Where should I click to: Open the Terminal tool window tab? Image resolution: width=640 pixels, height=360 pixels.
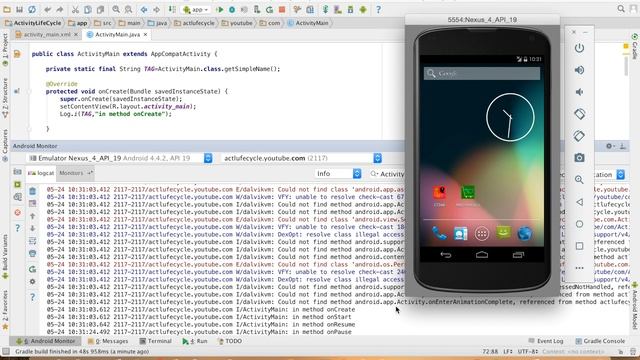pos(156,341)
